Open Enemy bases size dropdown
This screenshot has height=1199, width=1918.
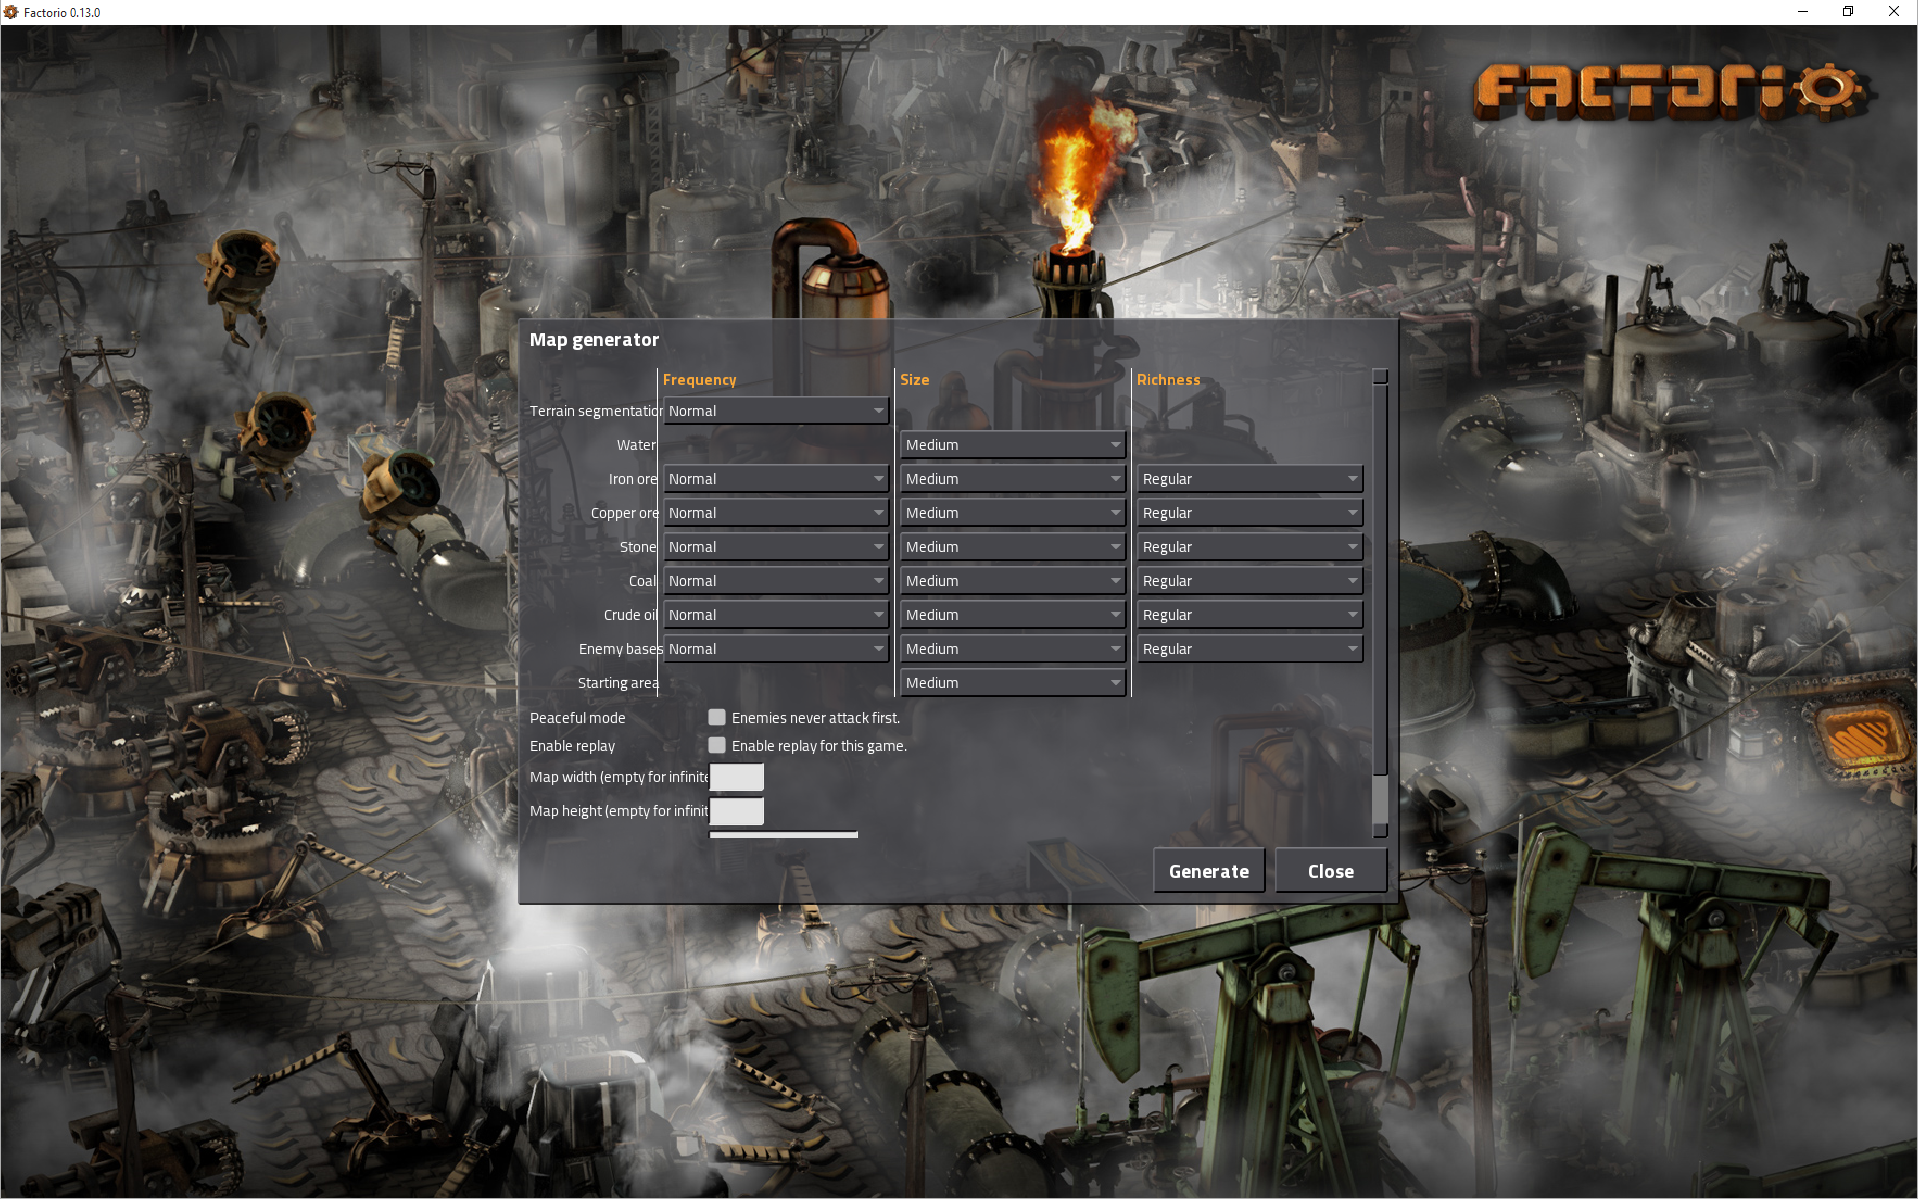[x=1013, y=649]
